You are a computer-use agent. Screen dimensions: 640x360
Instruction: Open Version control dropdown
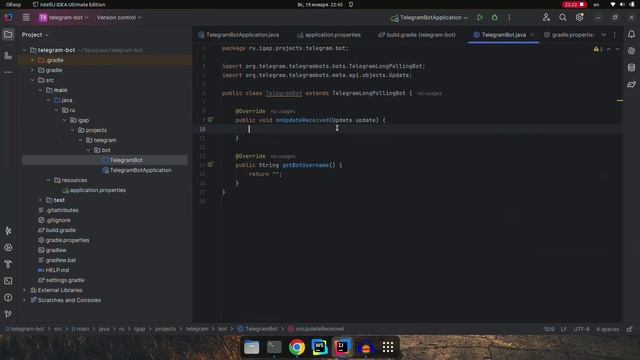(x=119, y=18)
